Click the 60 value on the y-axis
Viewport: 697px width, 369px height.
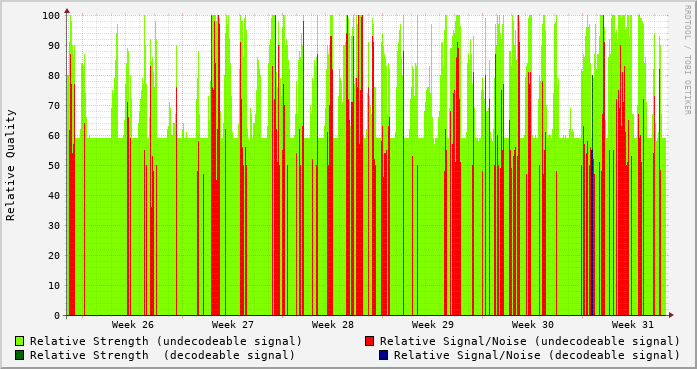click(x=54, y=136)
